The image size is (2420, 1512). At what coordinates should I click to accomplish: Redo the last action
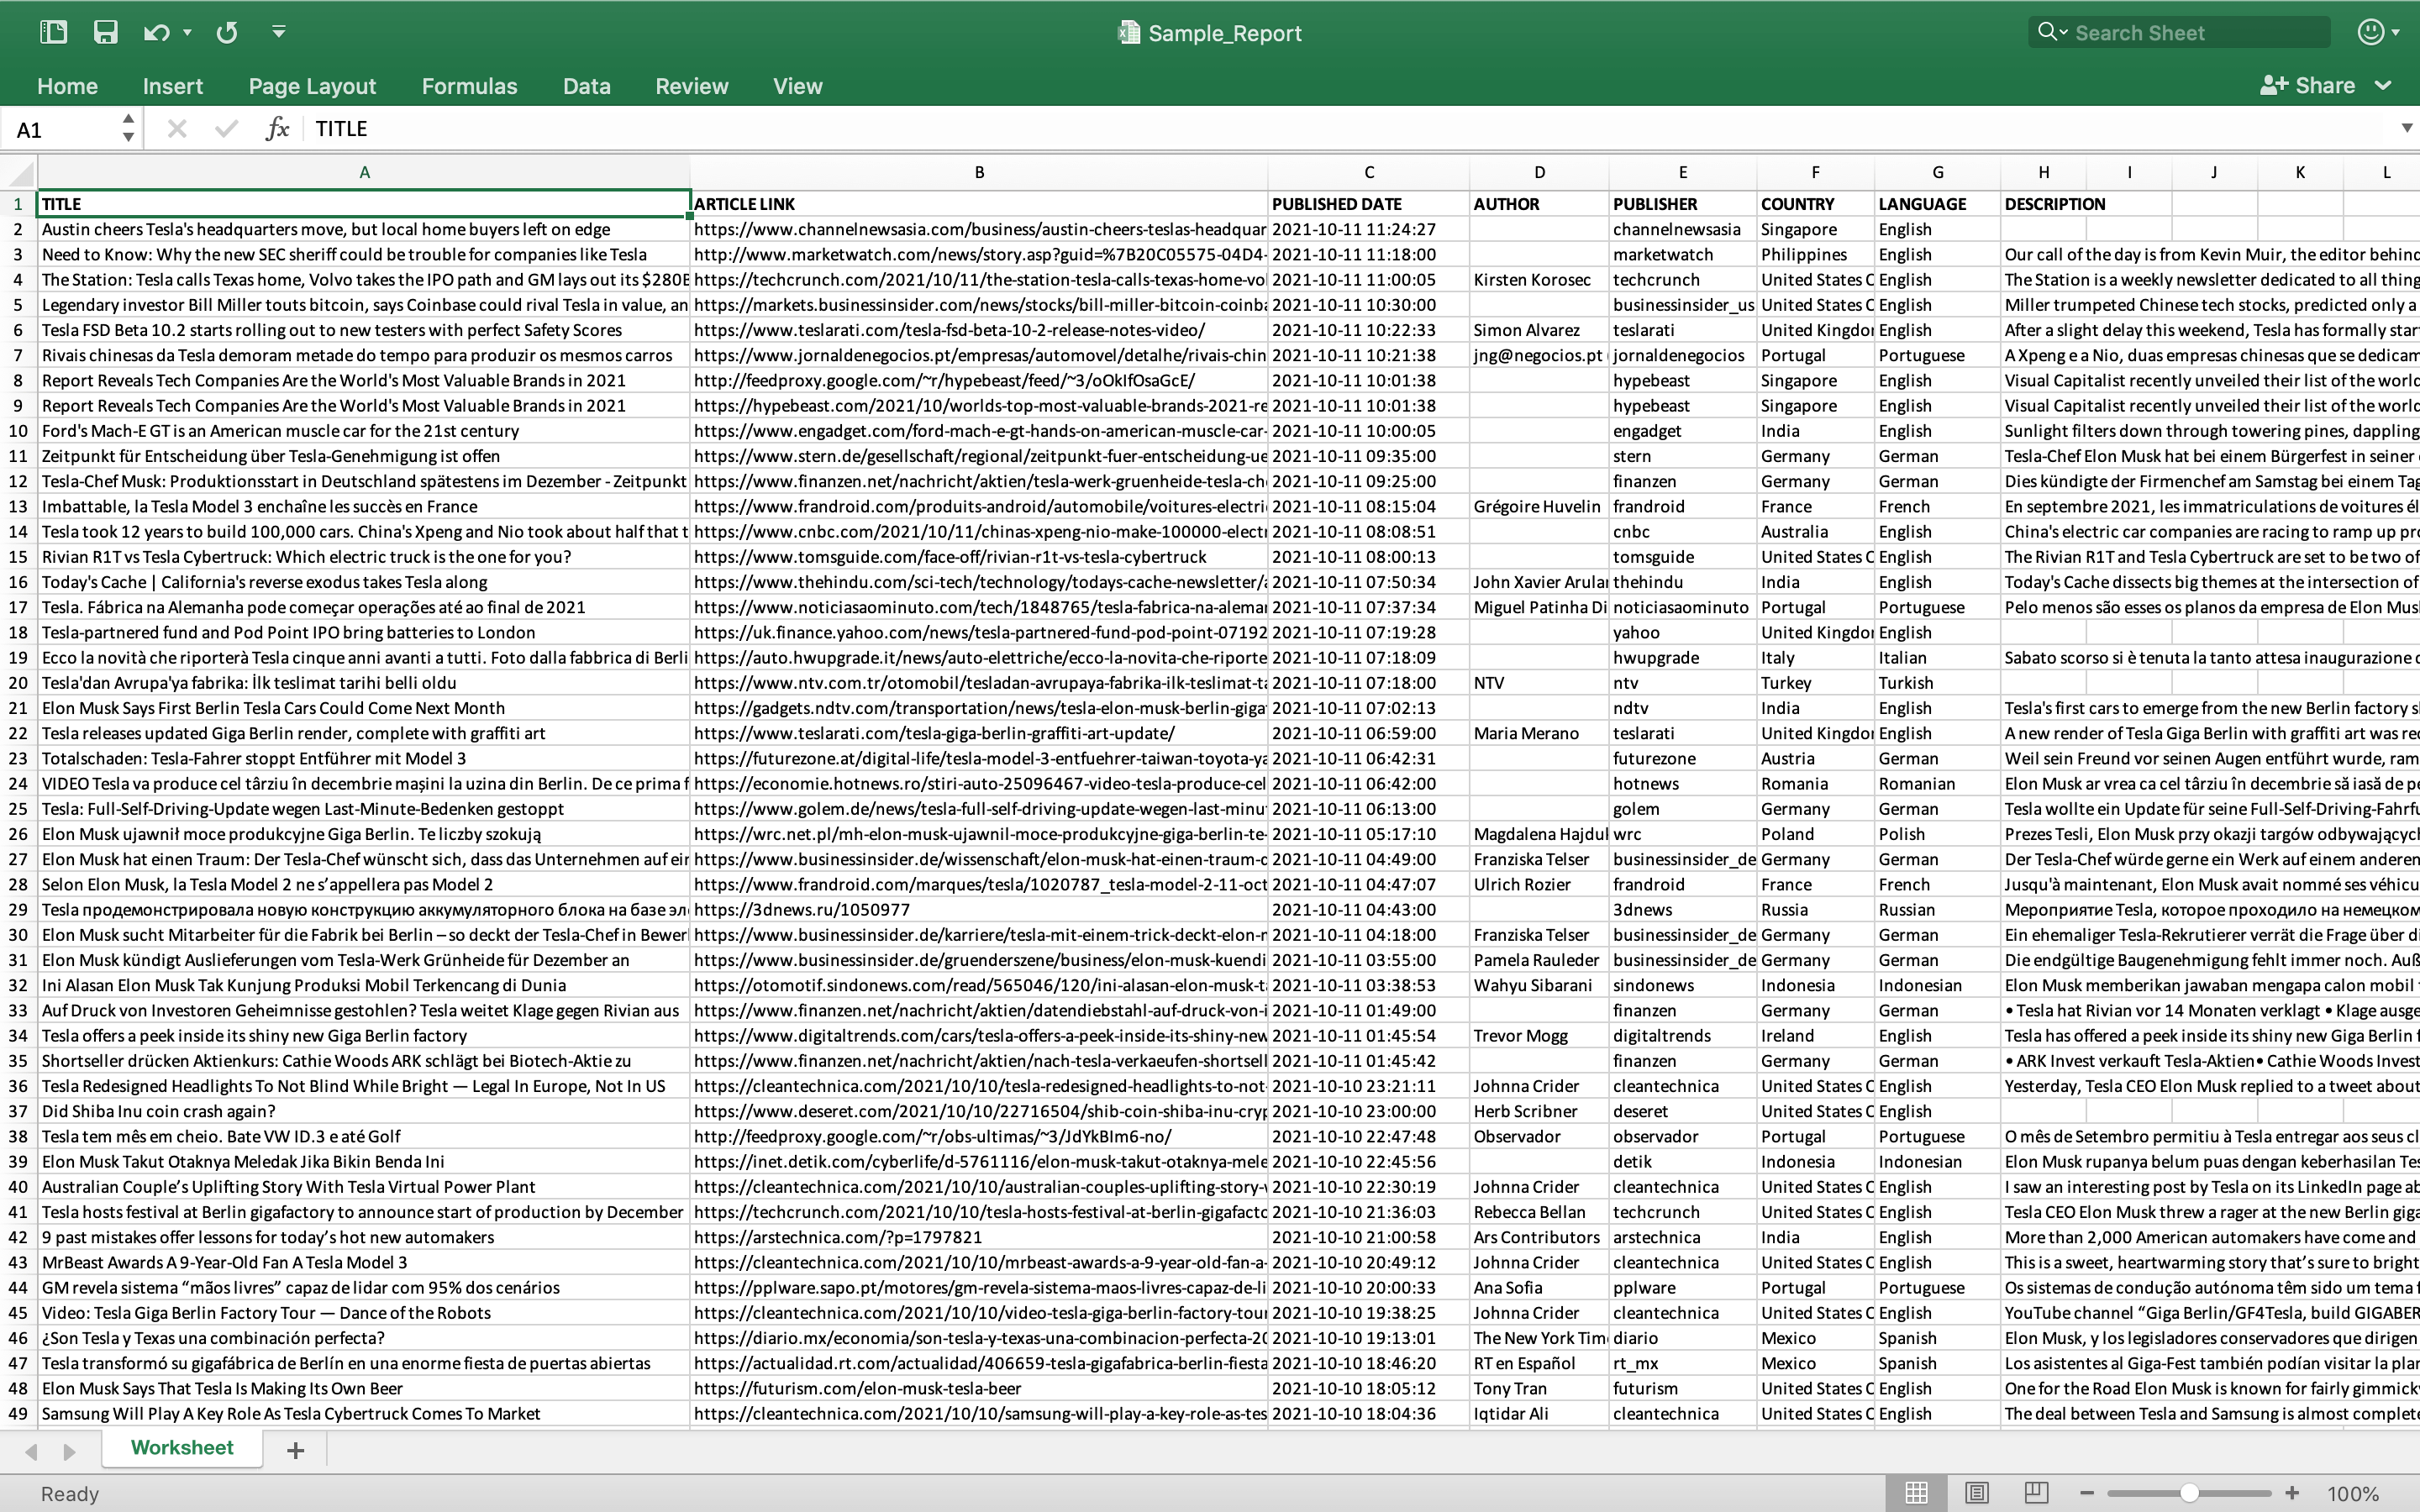pyautogui.click(x=227, y=33)
